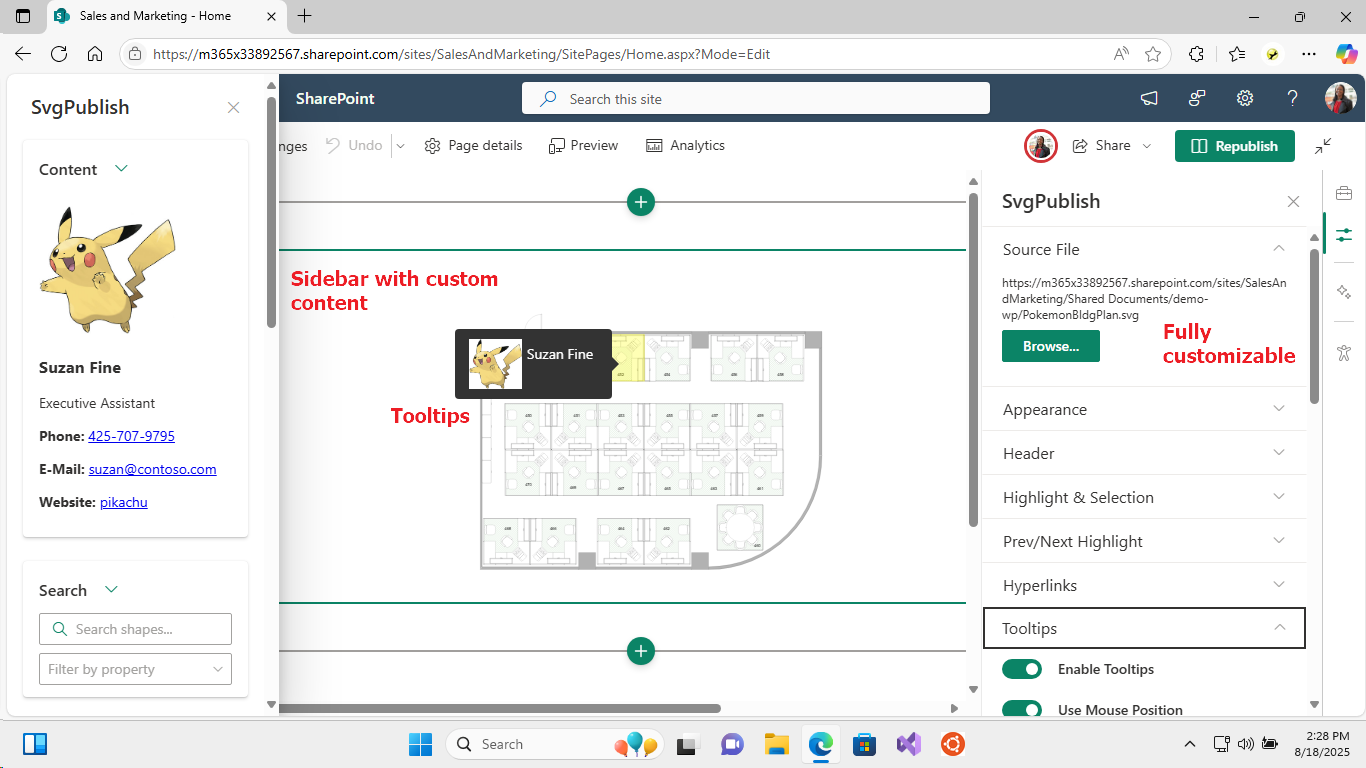Collapse the Search panel chevron in sidebar
The width and height of the screenshot is (1366, 768).
pos(111,589)
